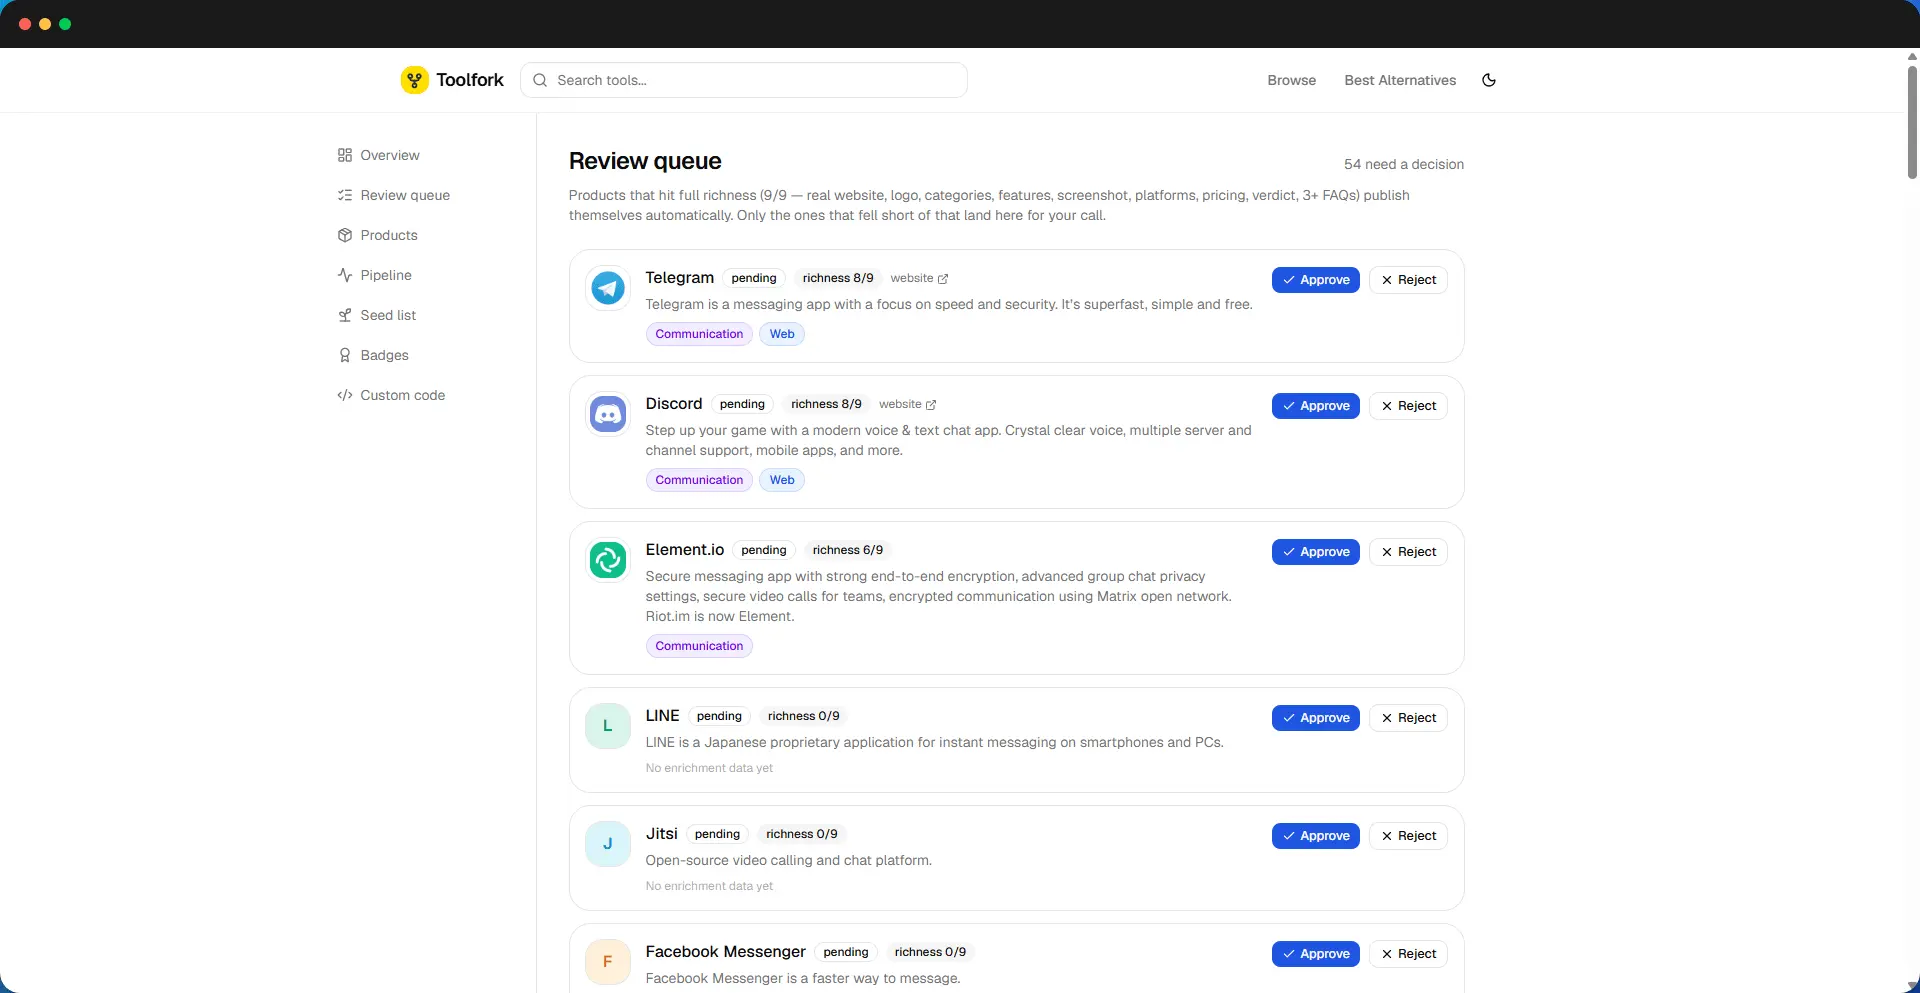Open Discord's website link
Image resolution: width=1920 pixels, height=993 pixels.
click(x=907, y=404)
